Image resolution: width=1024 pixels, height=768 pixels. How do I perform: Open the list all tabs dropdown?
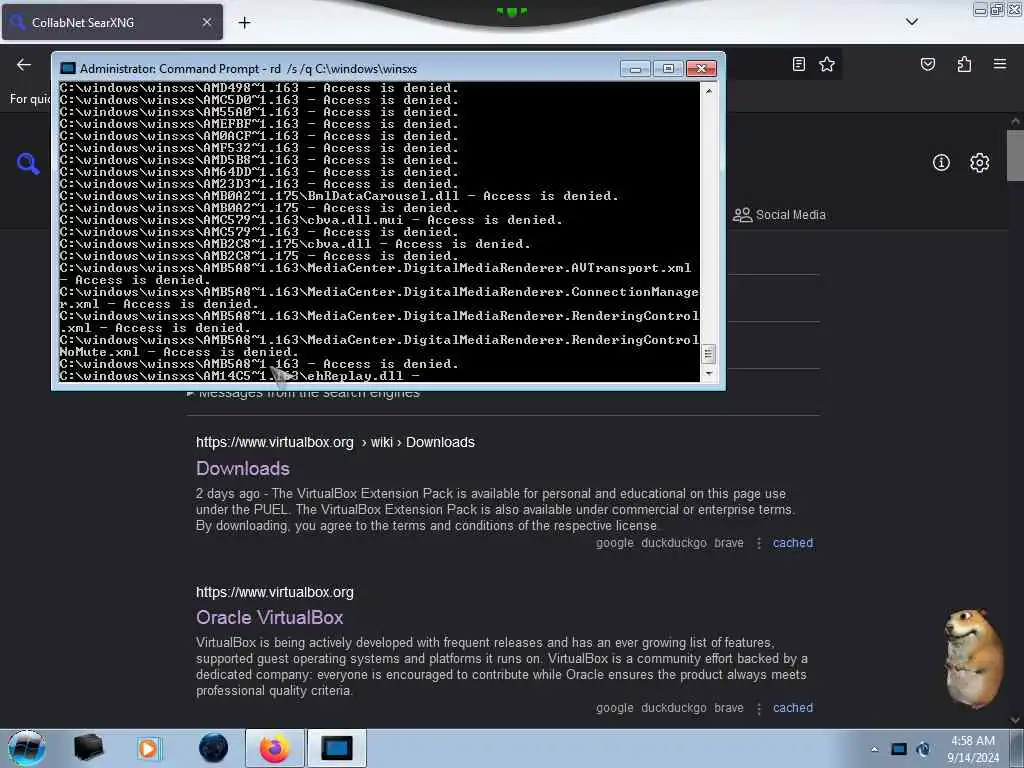point(912,22)
